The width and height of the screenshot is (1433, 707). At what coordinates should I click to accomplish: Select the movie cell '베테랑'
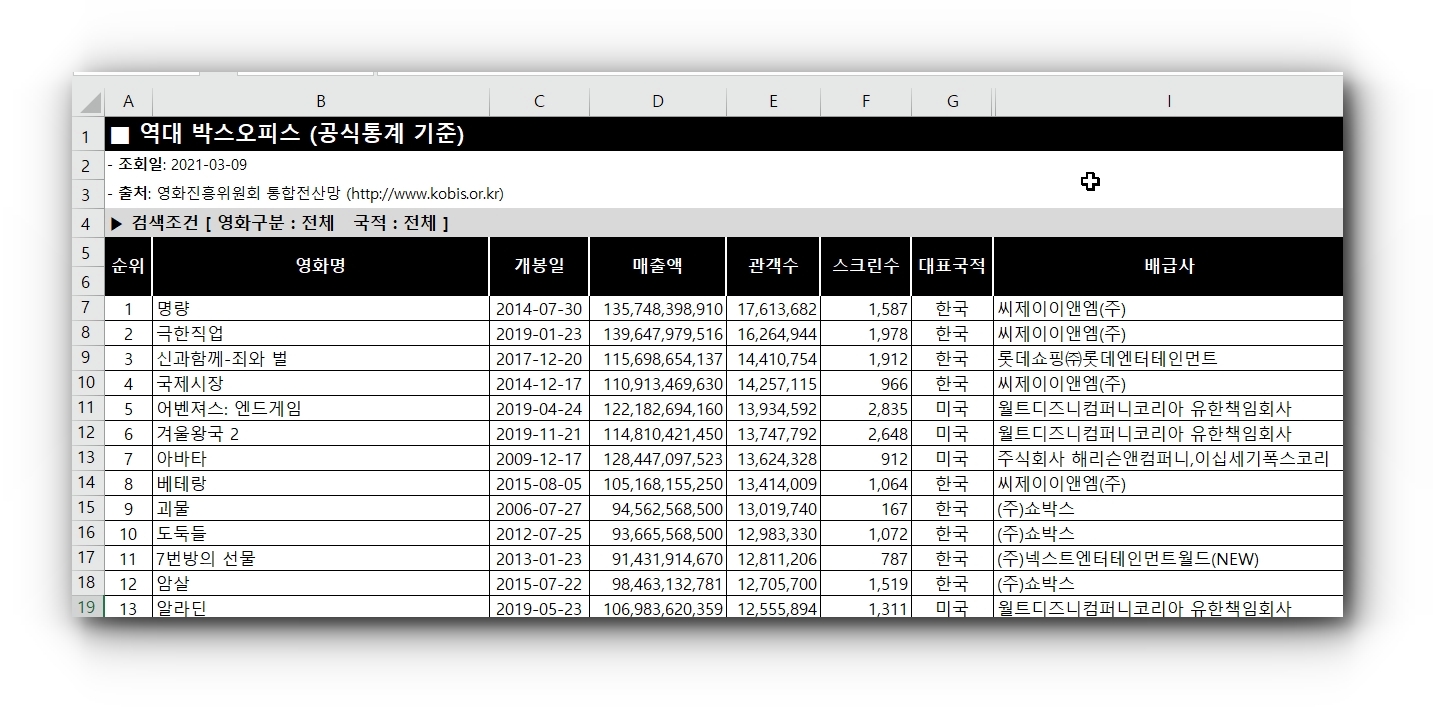point(321,483)
